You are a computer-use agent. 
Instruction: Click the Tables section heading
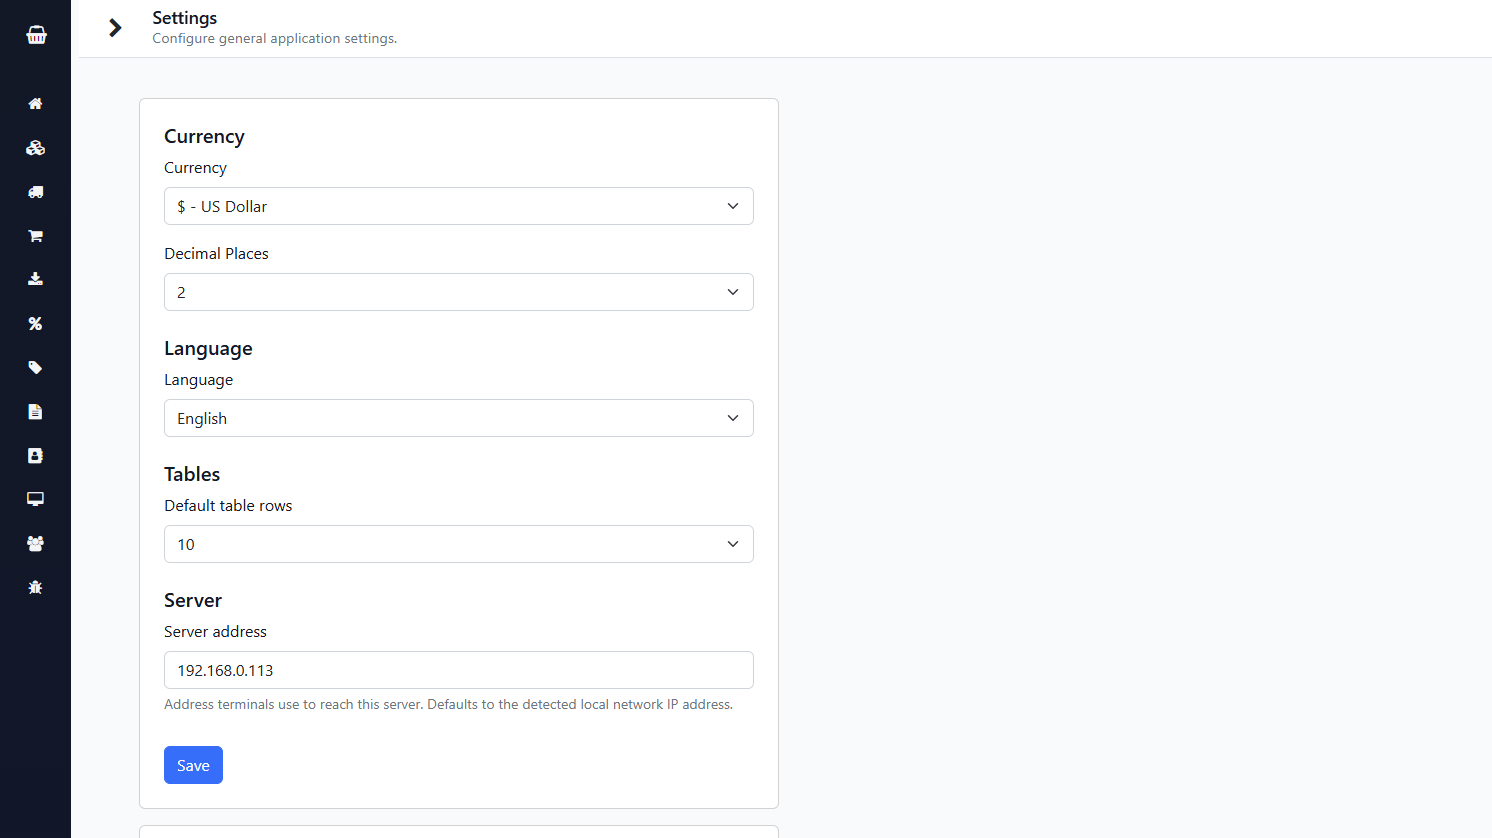click(x=192, y=474)
